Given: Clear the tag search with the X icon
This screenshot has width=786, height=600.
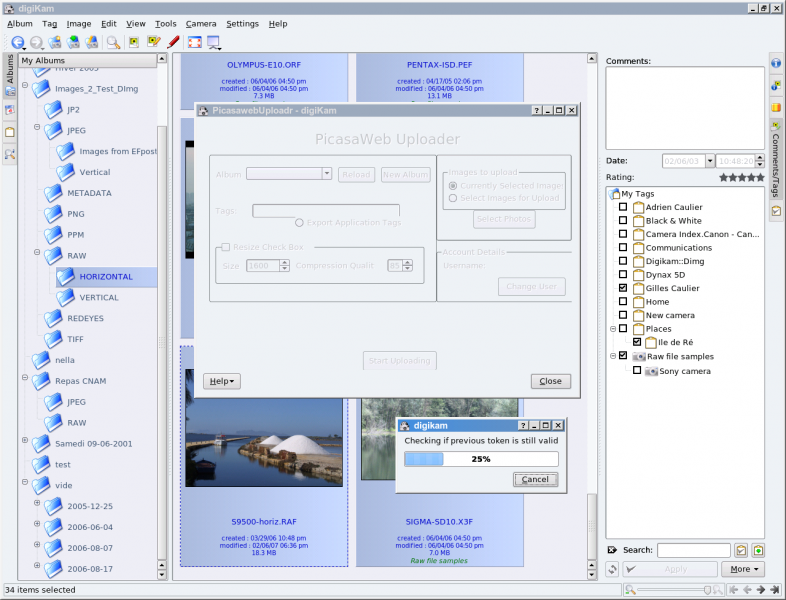Looking at the screenshot, I should coord(612,550).
